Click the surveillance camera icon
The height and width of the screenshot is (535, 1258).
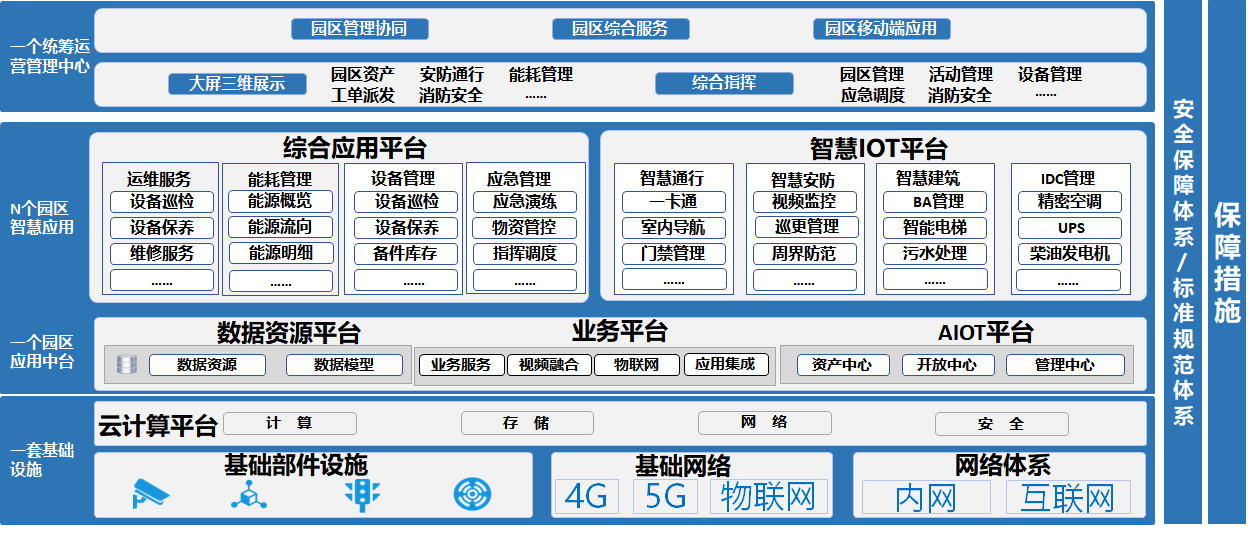tap(152, 494)
